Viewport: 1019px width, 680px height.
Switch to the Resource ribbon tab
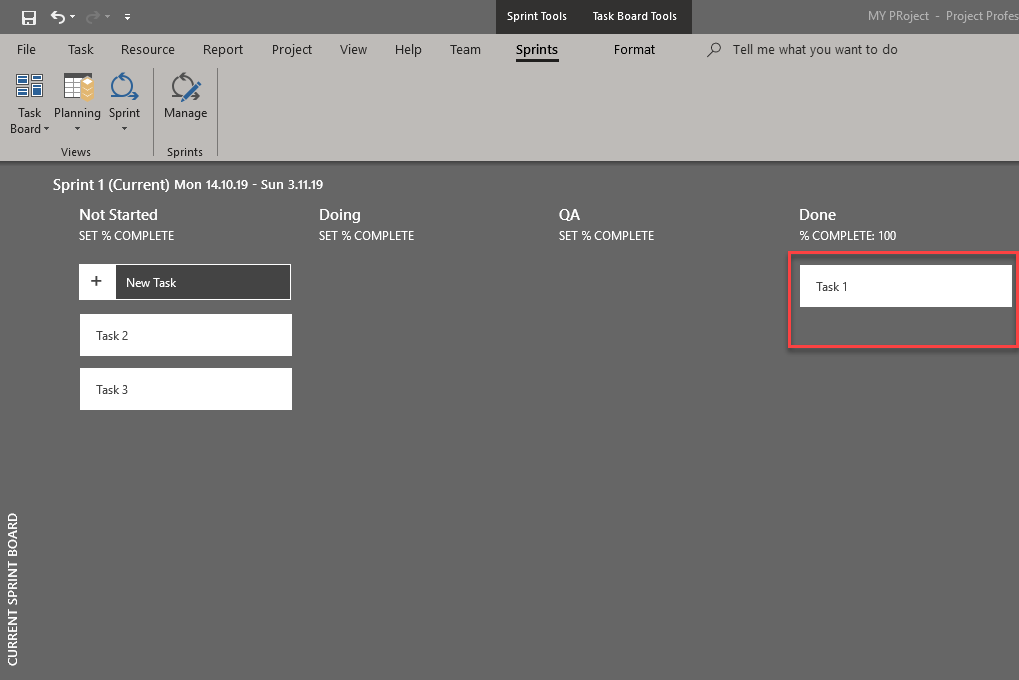coord(148,50)
